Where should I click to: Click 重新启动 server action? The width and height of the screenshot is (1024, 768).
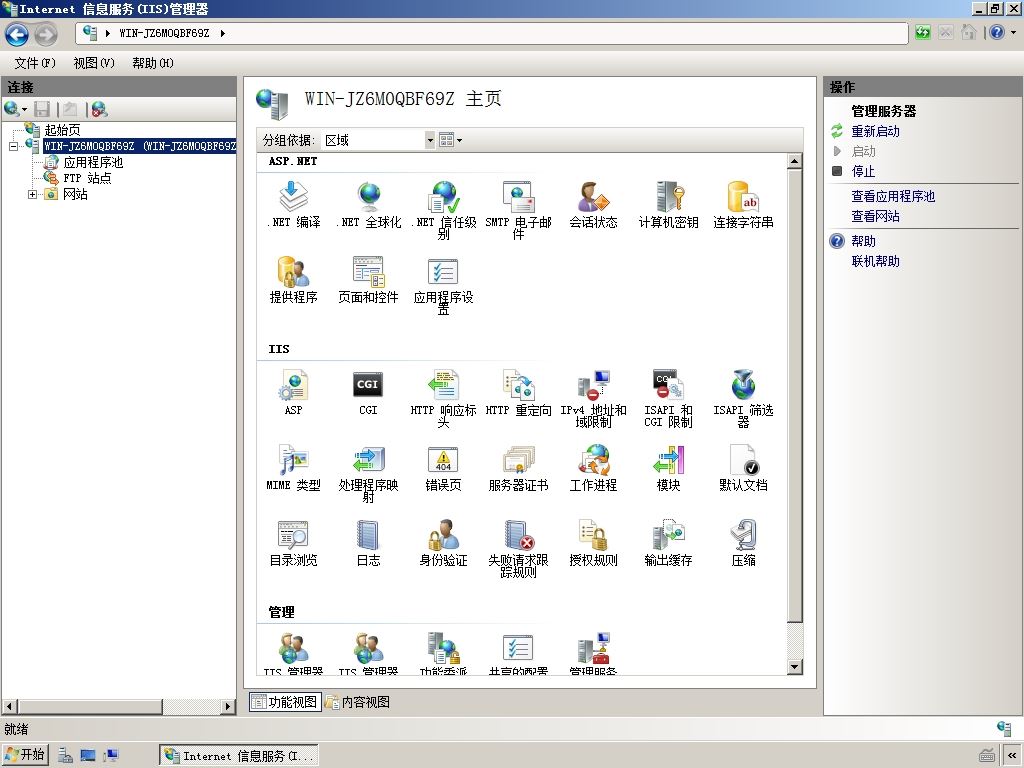(875, 131)
